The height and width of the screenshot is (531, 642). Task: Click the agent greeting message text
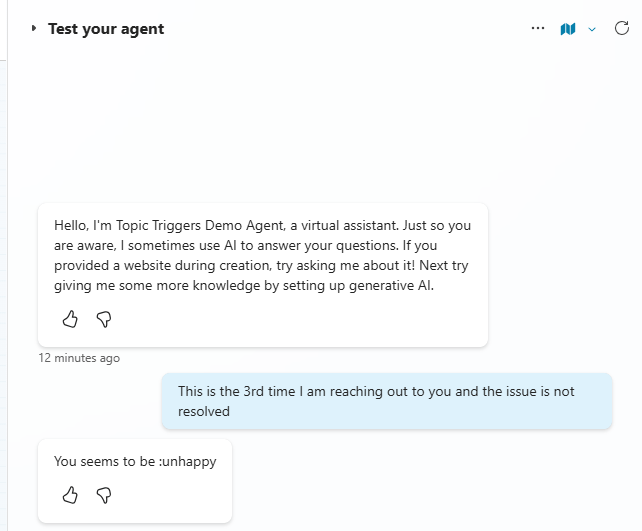point(262,255)
